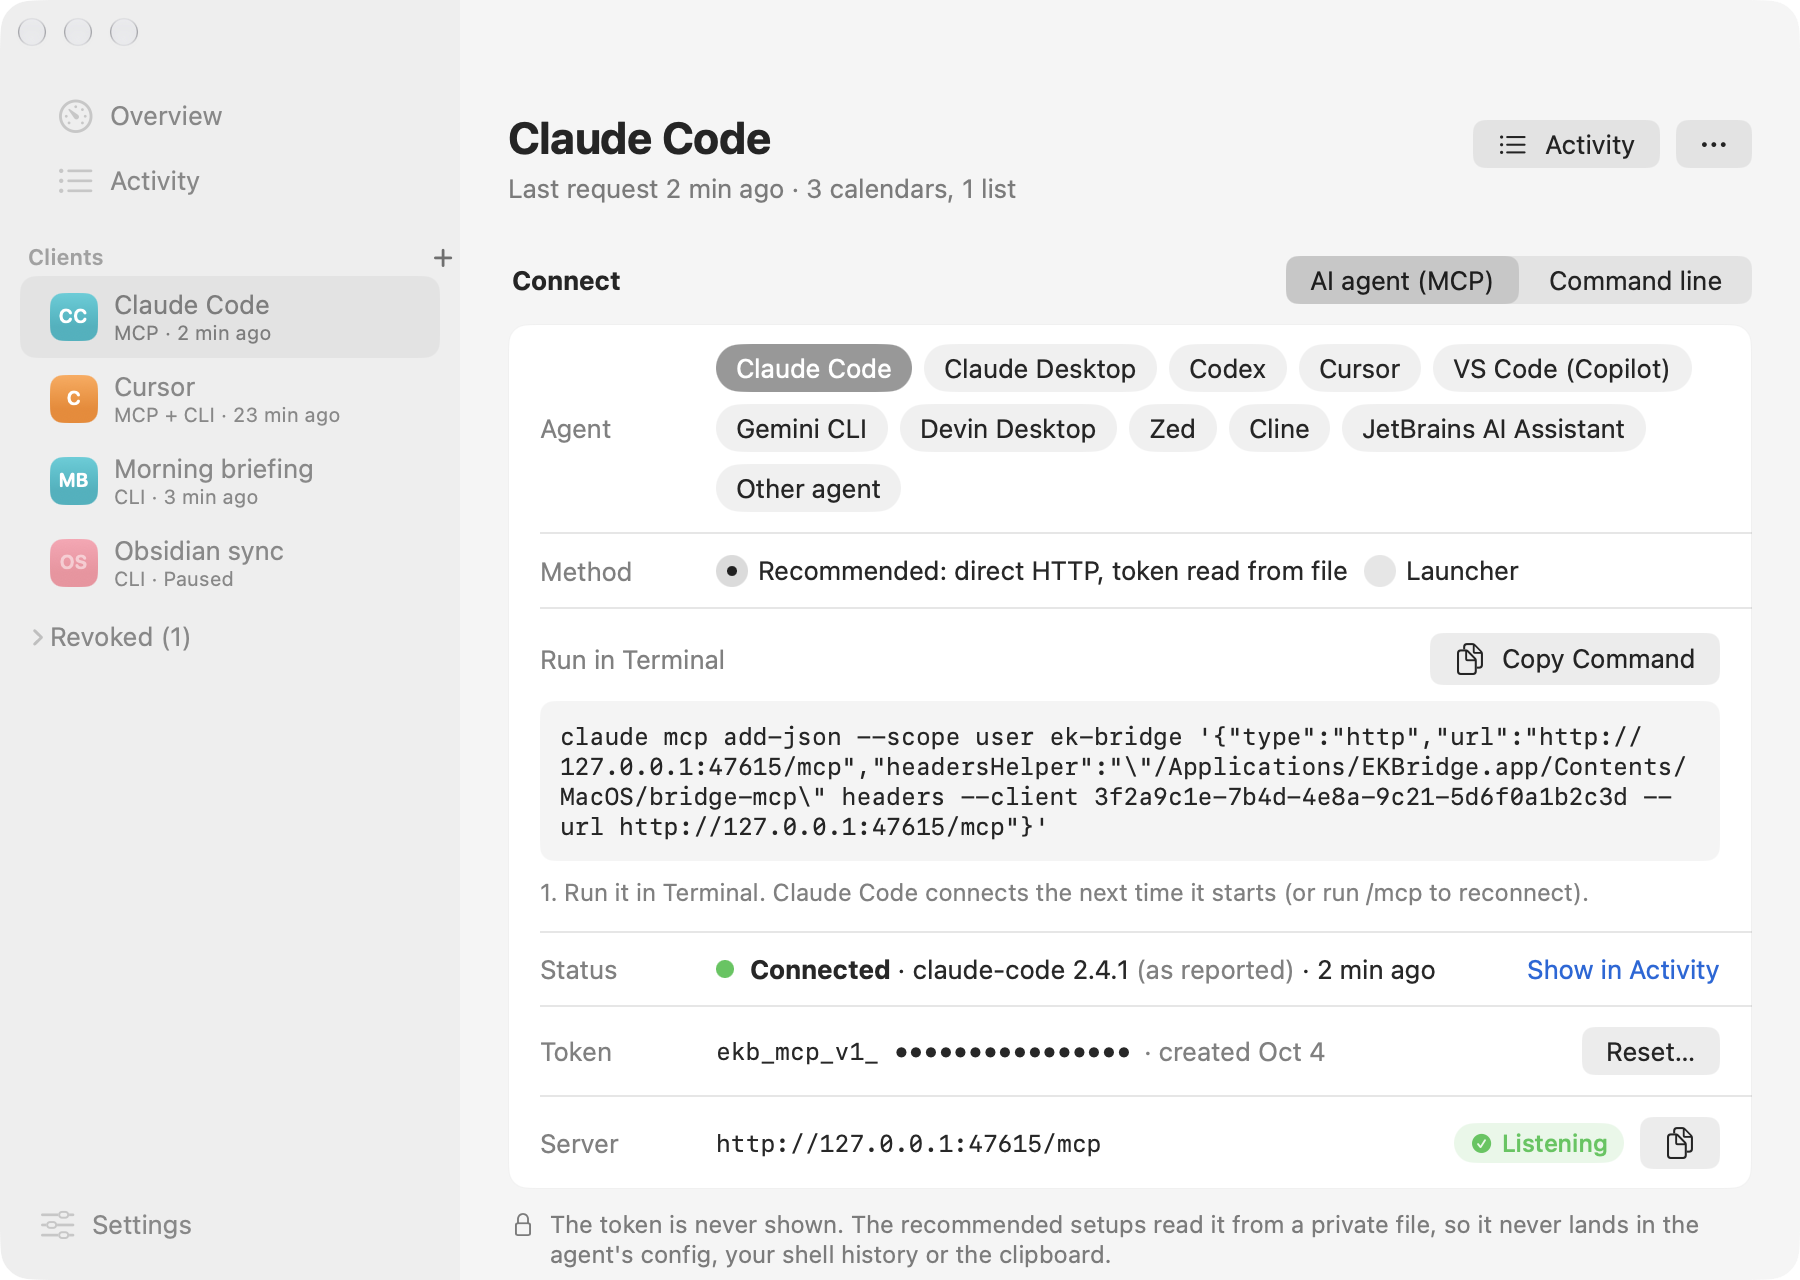Click the terminal command text box
Image resolution: width=1800 pixels, height=1280 pixels.
coord(1130,781)
